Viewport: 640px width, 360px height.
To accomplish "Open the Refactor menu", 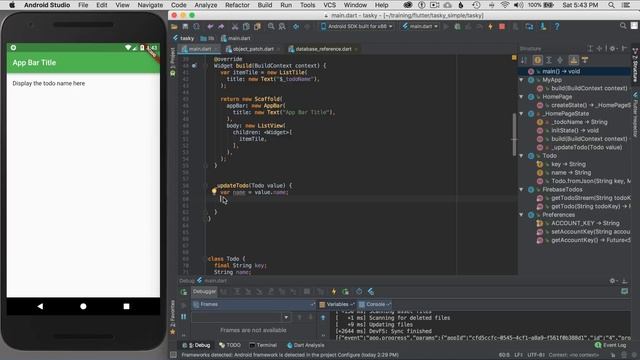I will point(237,5).
